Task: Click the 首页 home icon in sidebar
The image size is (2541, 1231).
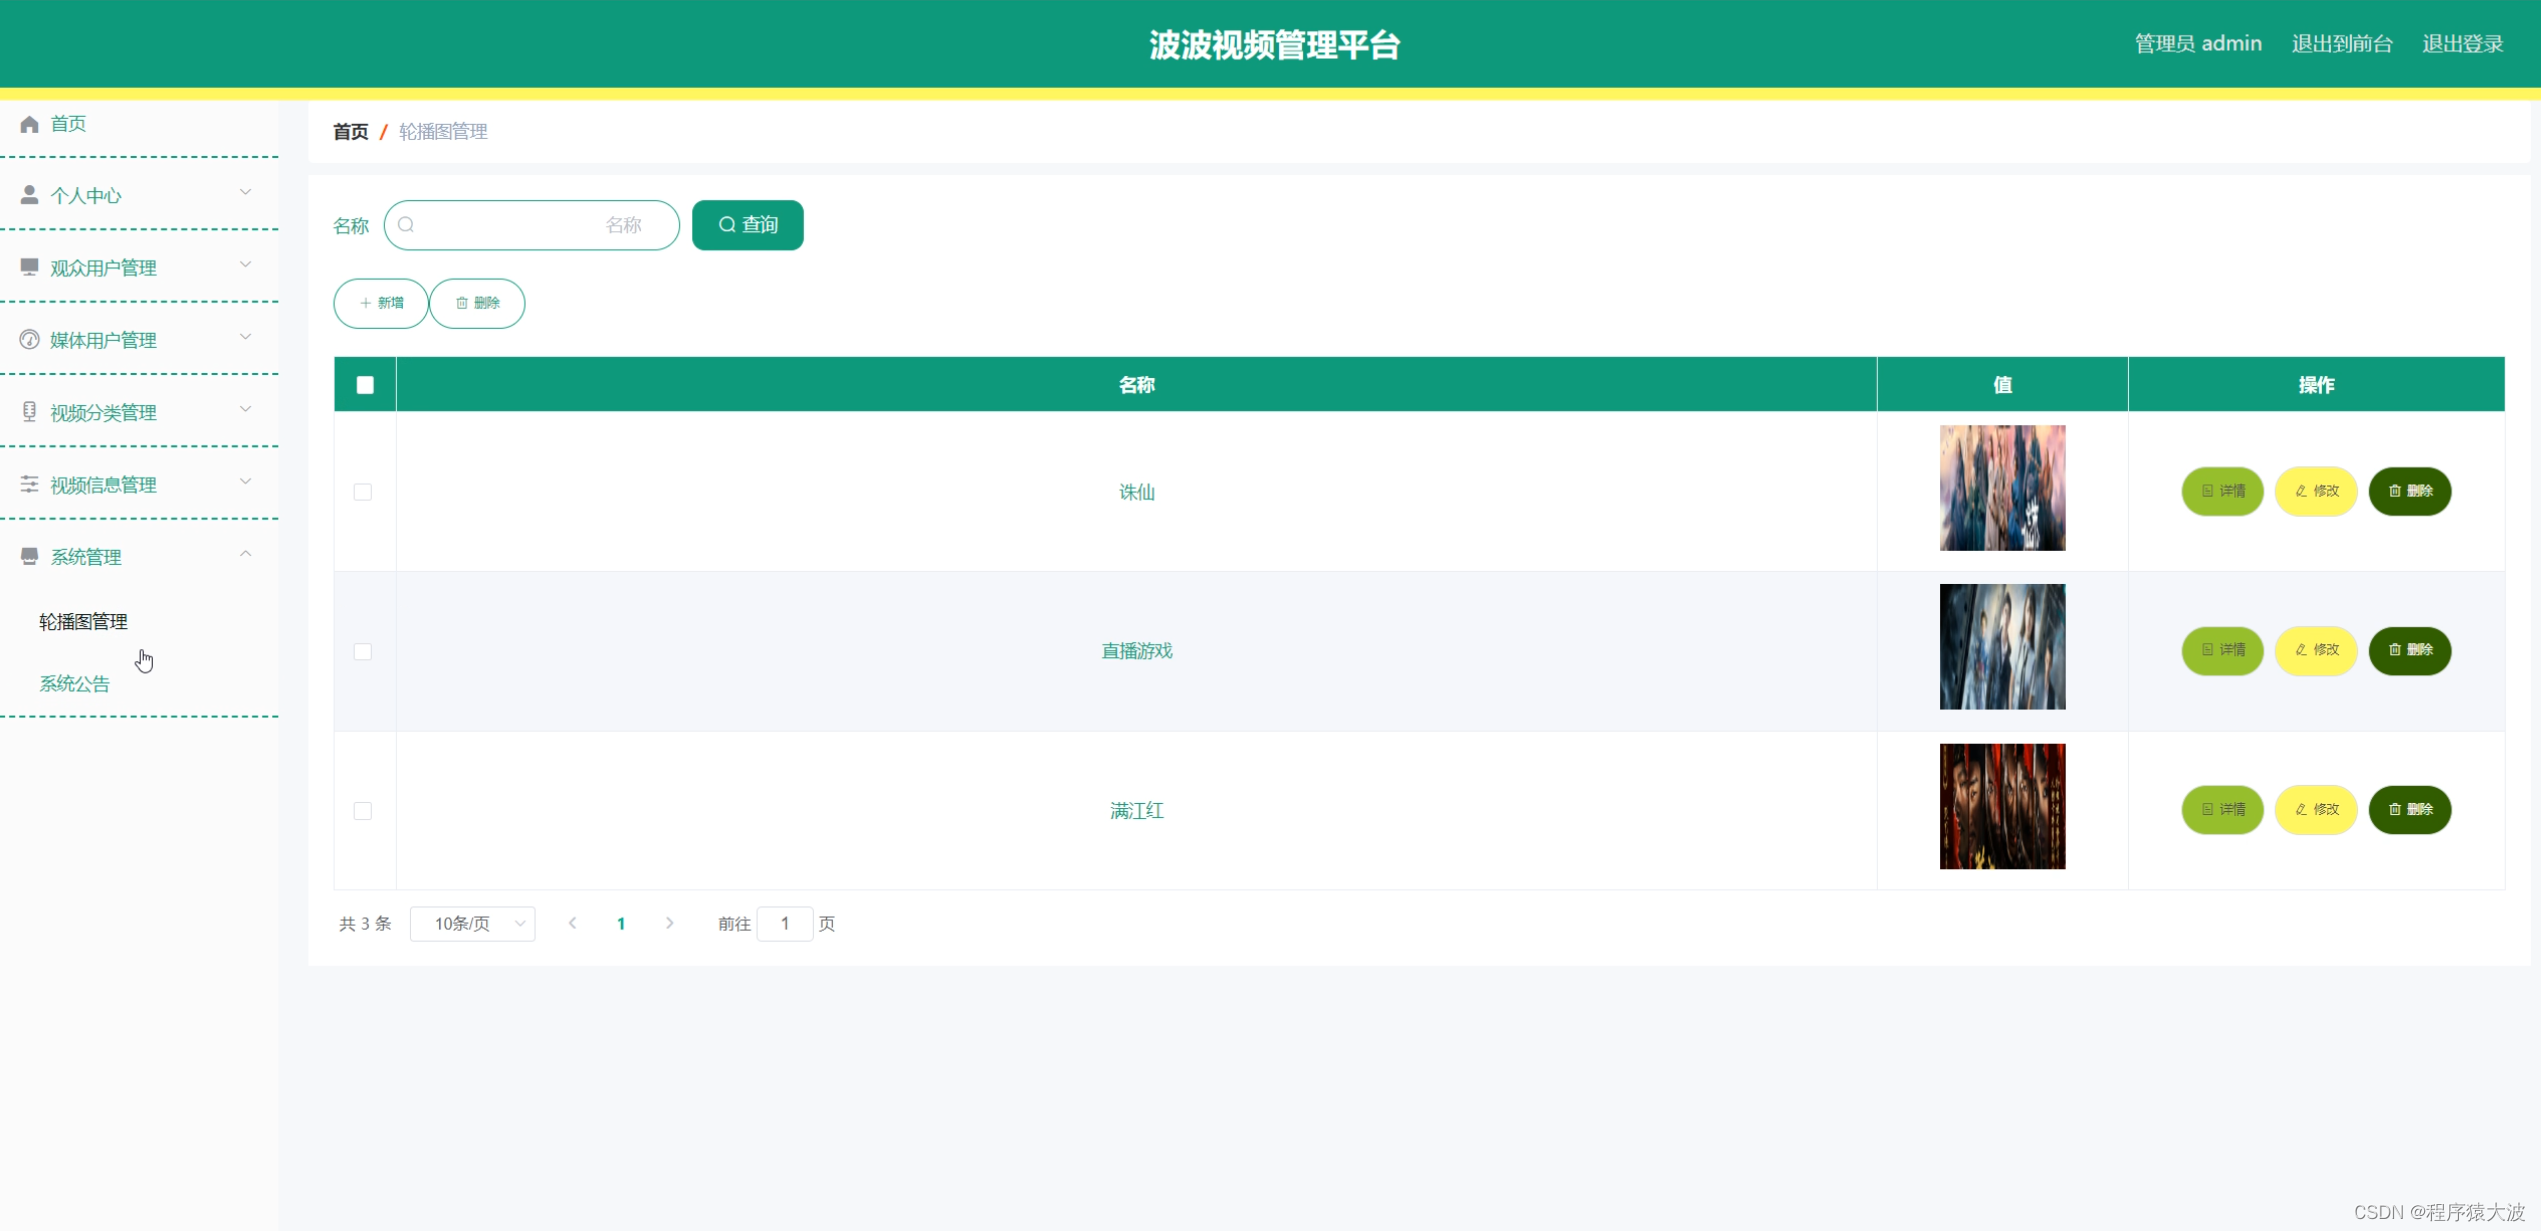Action: coord(28,123)
